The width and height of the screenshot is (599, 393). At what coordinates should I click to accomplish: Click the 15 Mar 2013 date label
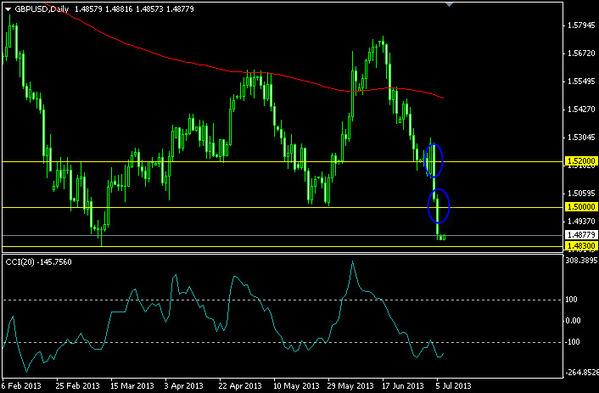pos(133,386)
